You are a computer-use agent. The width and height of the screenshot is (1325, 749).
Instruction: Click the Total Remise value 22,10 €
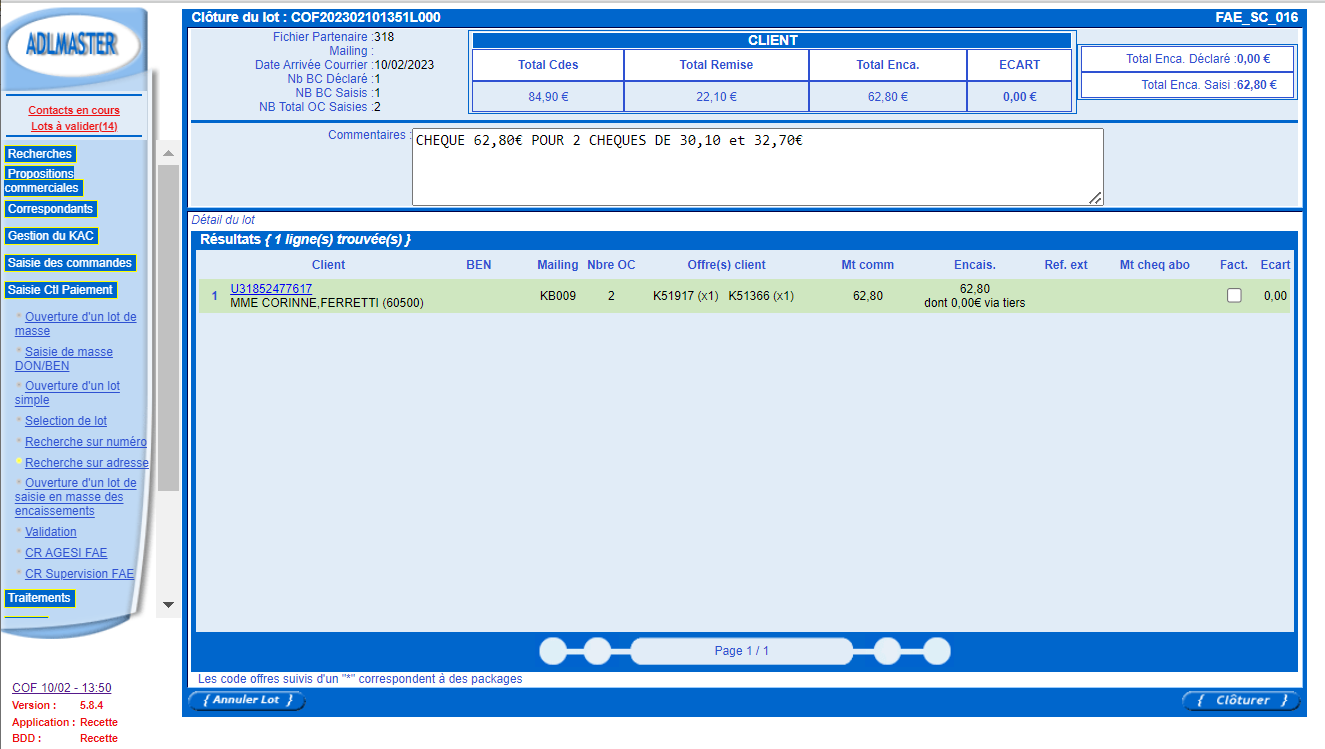[716, 97]
